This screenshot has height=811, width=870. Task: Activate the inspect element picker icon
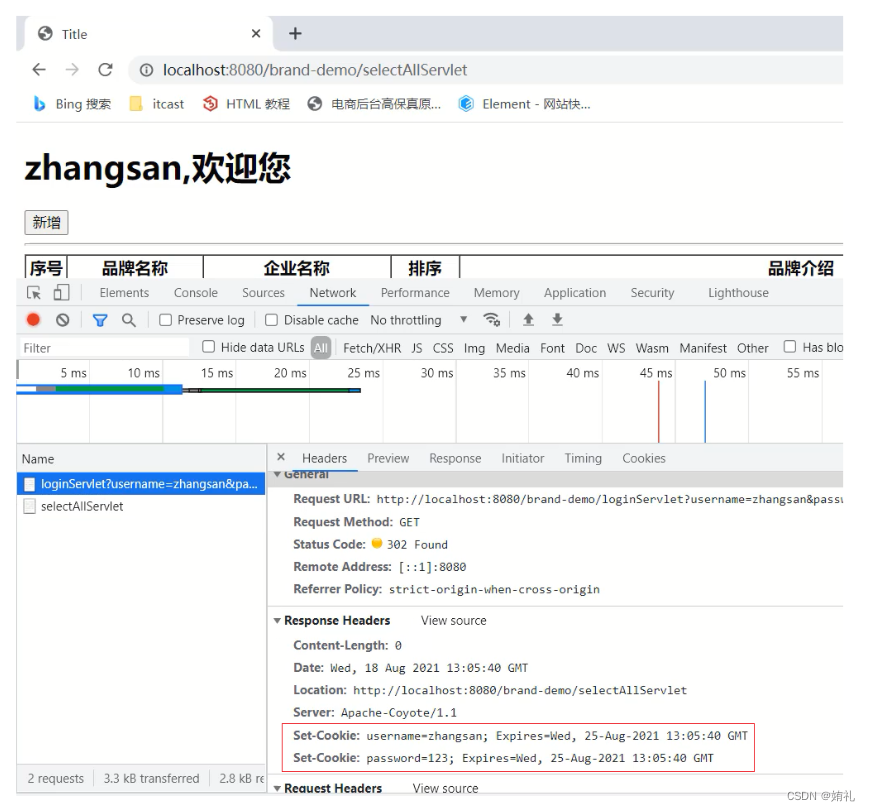coord(34,292)
